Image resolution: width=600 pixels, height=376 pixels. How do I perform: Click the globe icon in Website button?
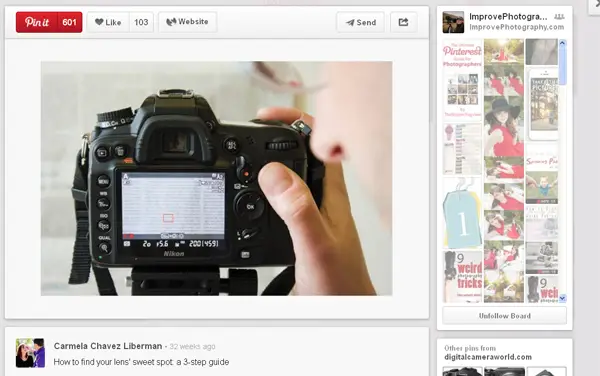[x=171, y=22]
